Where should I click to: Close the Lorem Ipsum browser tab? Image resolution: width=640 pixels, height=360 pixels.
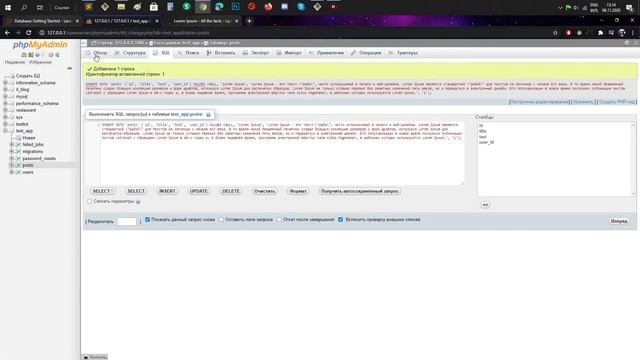(x=236, y=21)
